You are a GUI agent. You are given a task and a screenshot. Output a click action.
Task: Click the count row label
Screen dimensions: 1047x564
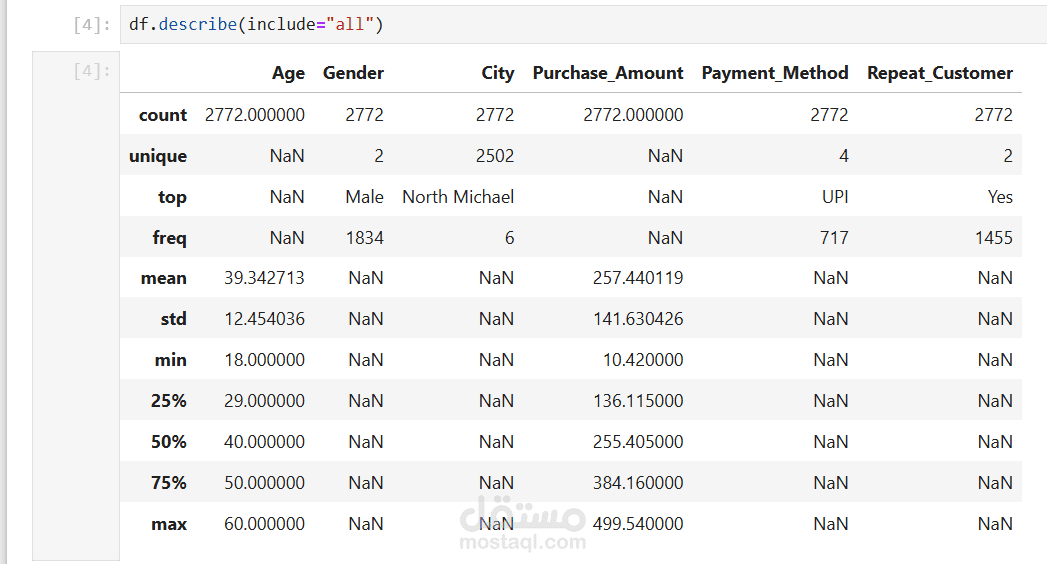163,115
